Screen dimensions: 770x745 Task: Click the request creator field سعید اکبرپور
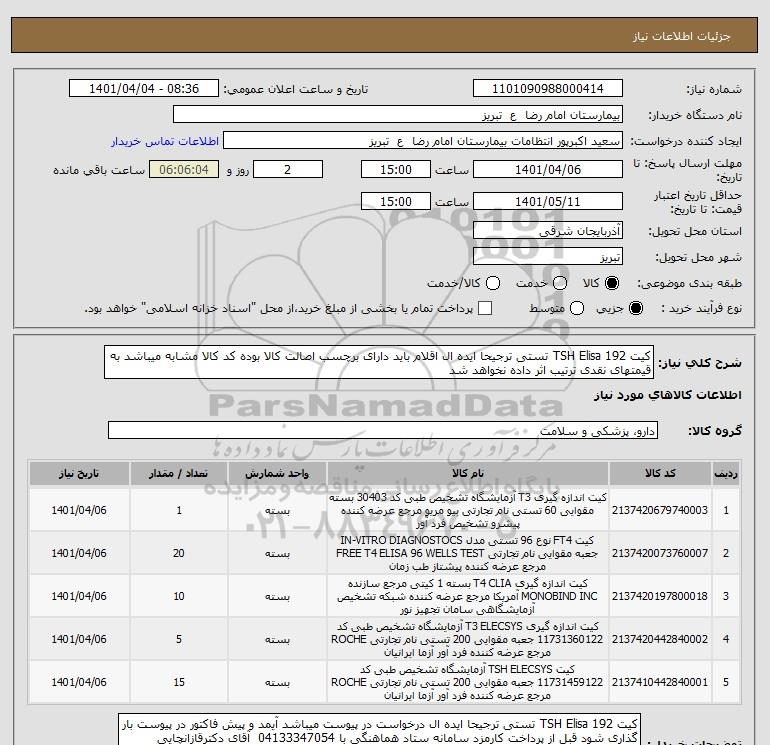423,141
